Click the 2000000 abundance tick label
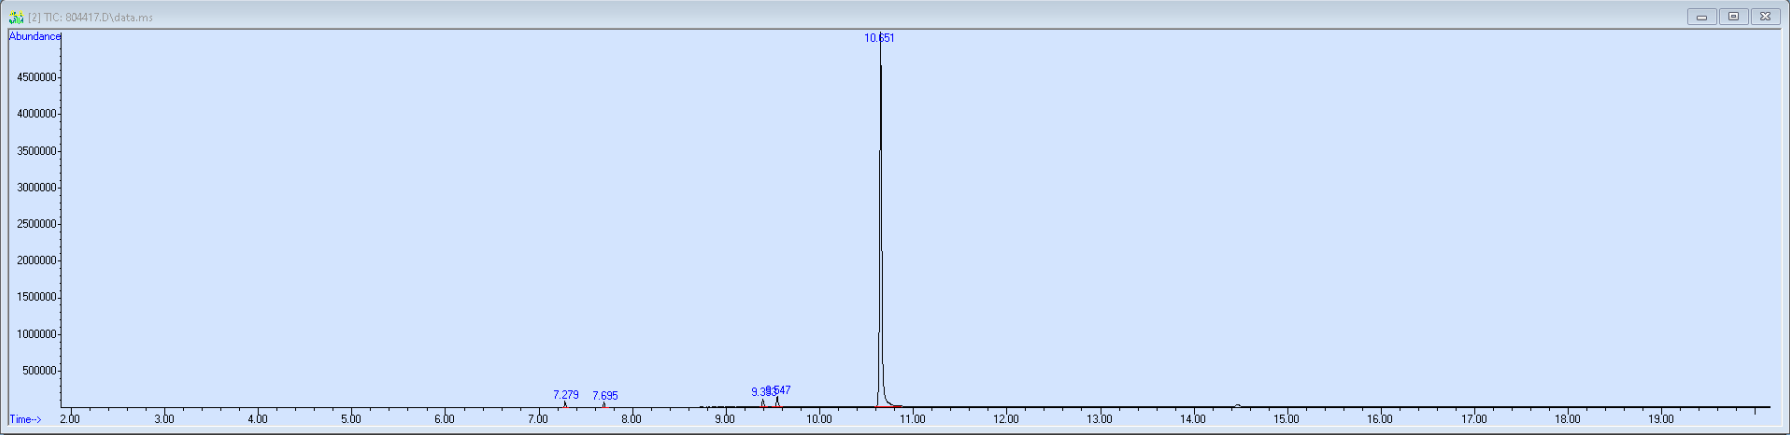The image size is (1790, 435). (x=36, y=260)
